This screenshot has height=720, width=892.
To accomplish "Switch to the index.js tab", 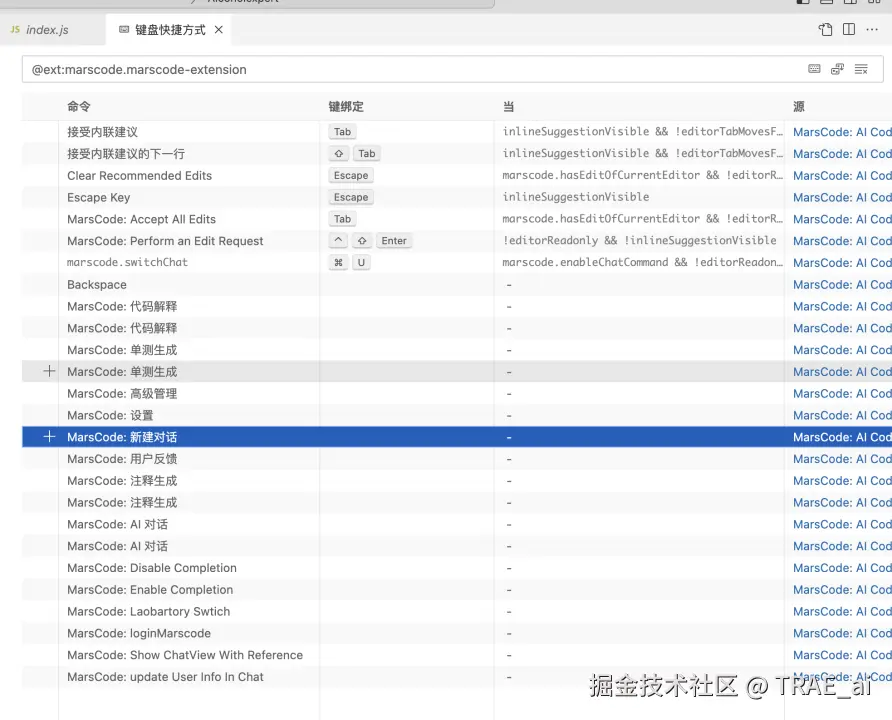I will pos(45,30).
